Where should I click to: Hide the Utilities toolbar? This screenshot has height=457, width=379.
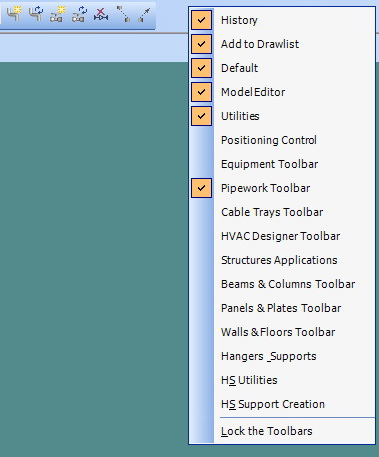point(201,116)
